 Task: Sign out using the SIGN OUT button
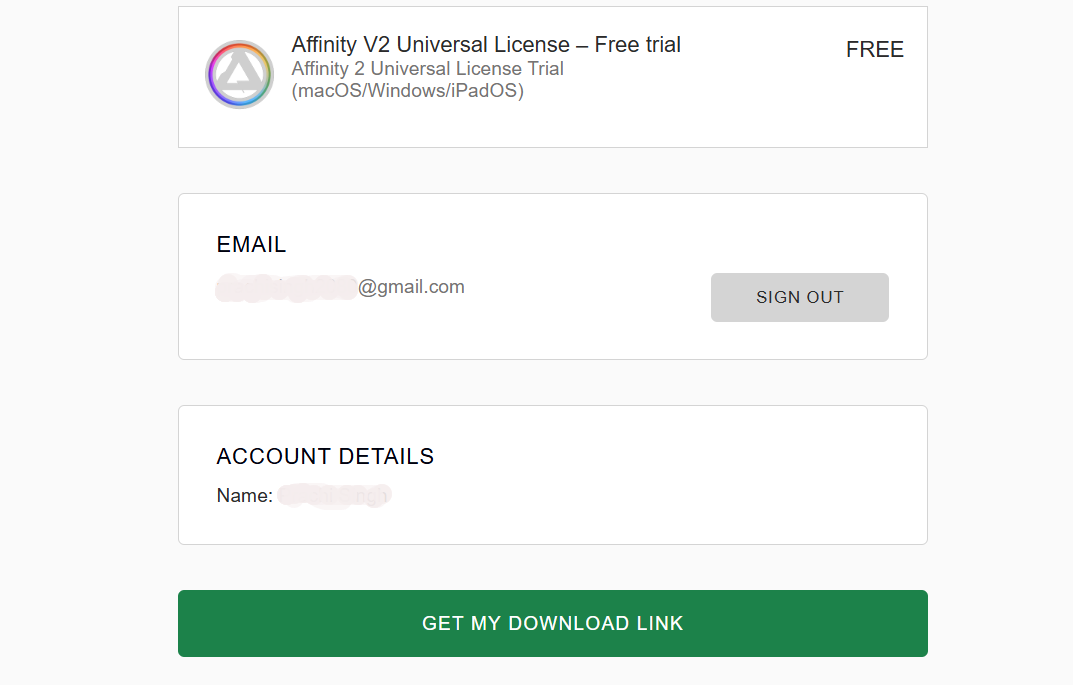[800, 298]
